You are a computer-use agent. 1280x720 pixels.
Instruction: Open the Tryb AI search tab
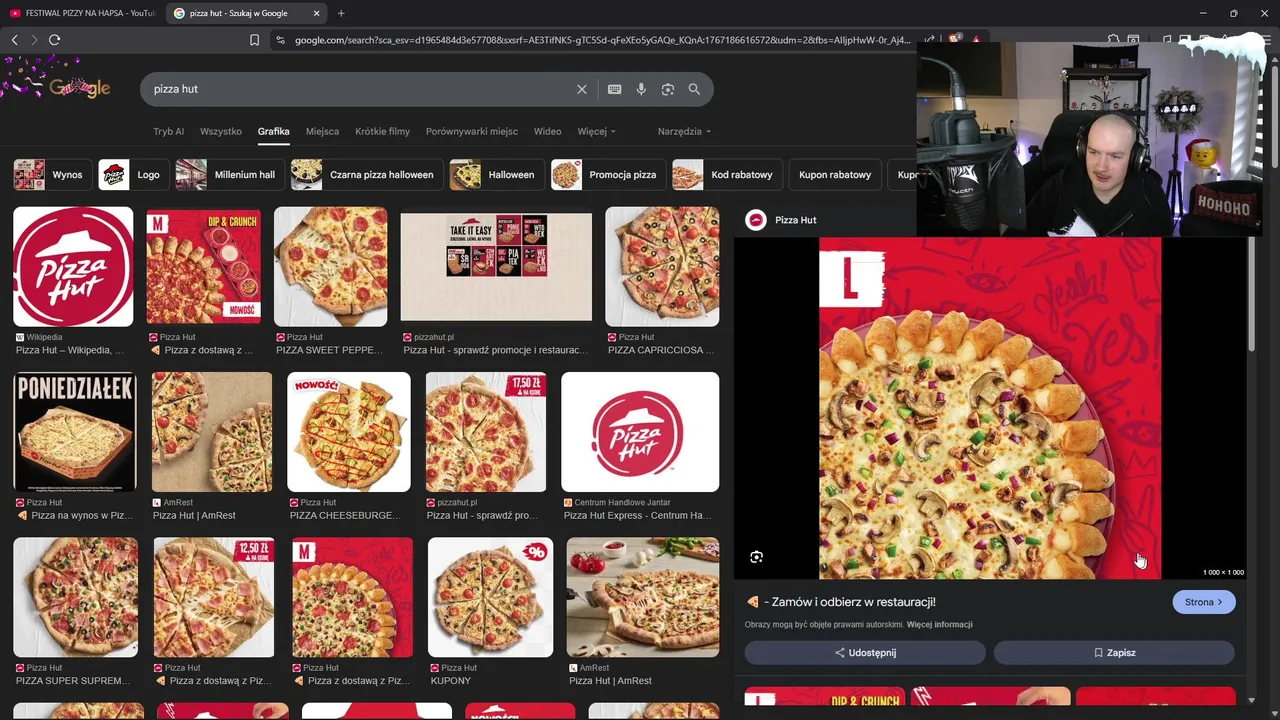click(x=168, y=131)
